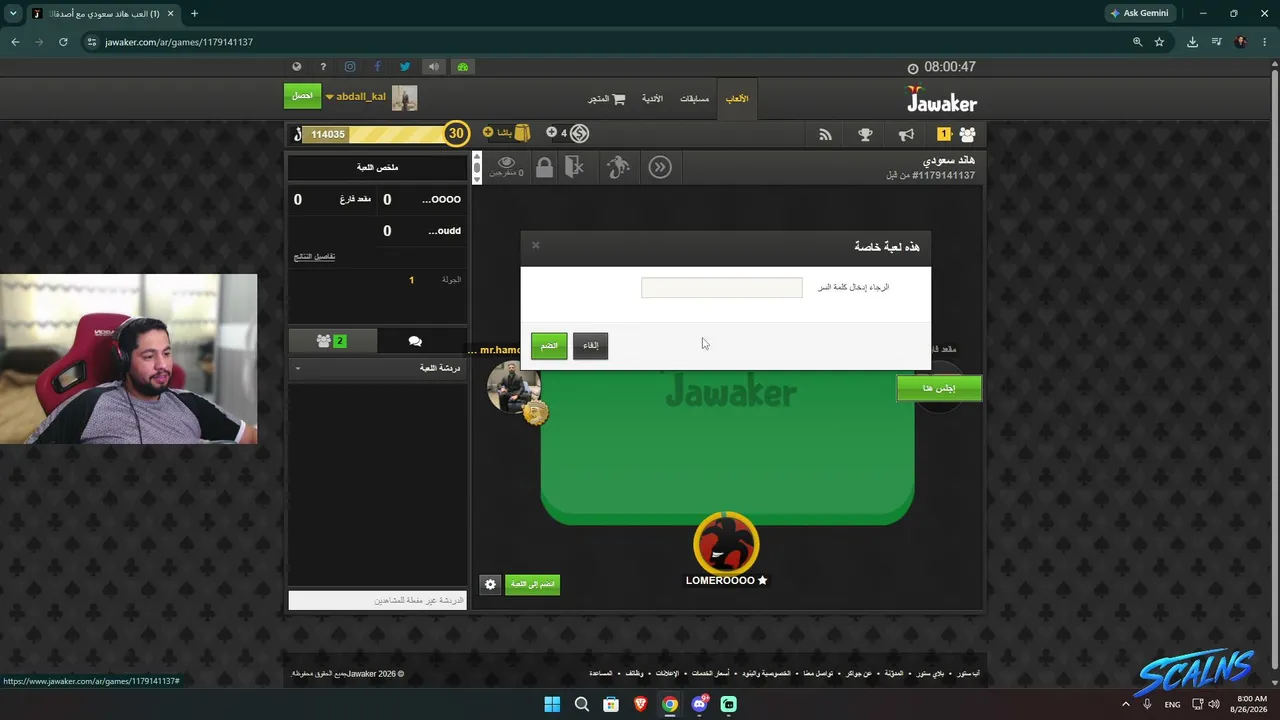Viewport: 1280px width, 720px height.
Task: Click mr.hamo player avatar
Action: [514, 388]
